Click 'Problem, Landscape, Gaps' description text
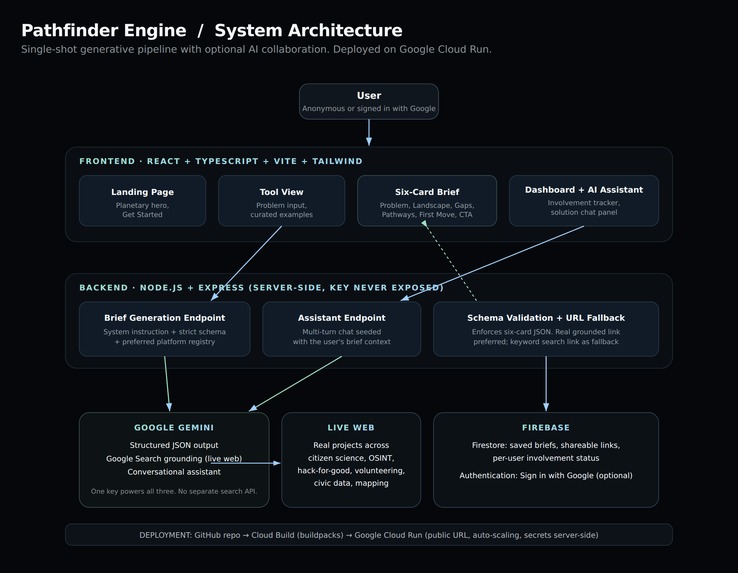The height and width of the screenshot is (573, 738). [x=427, y=210]
